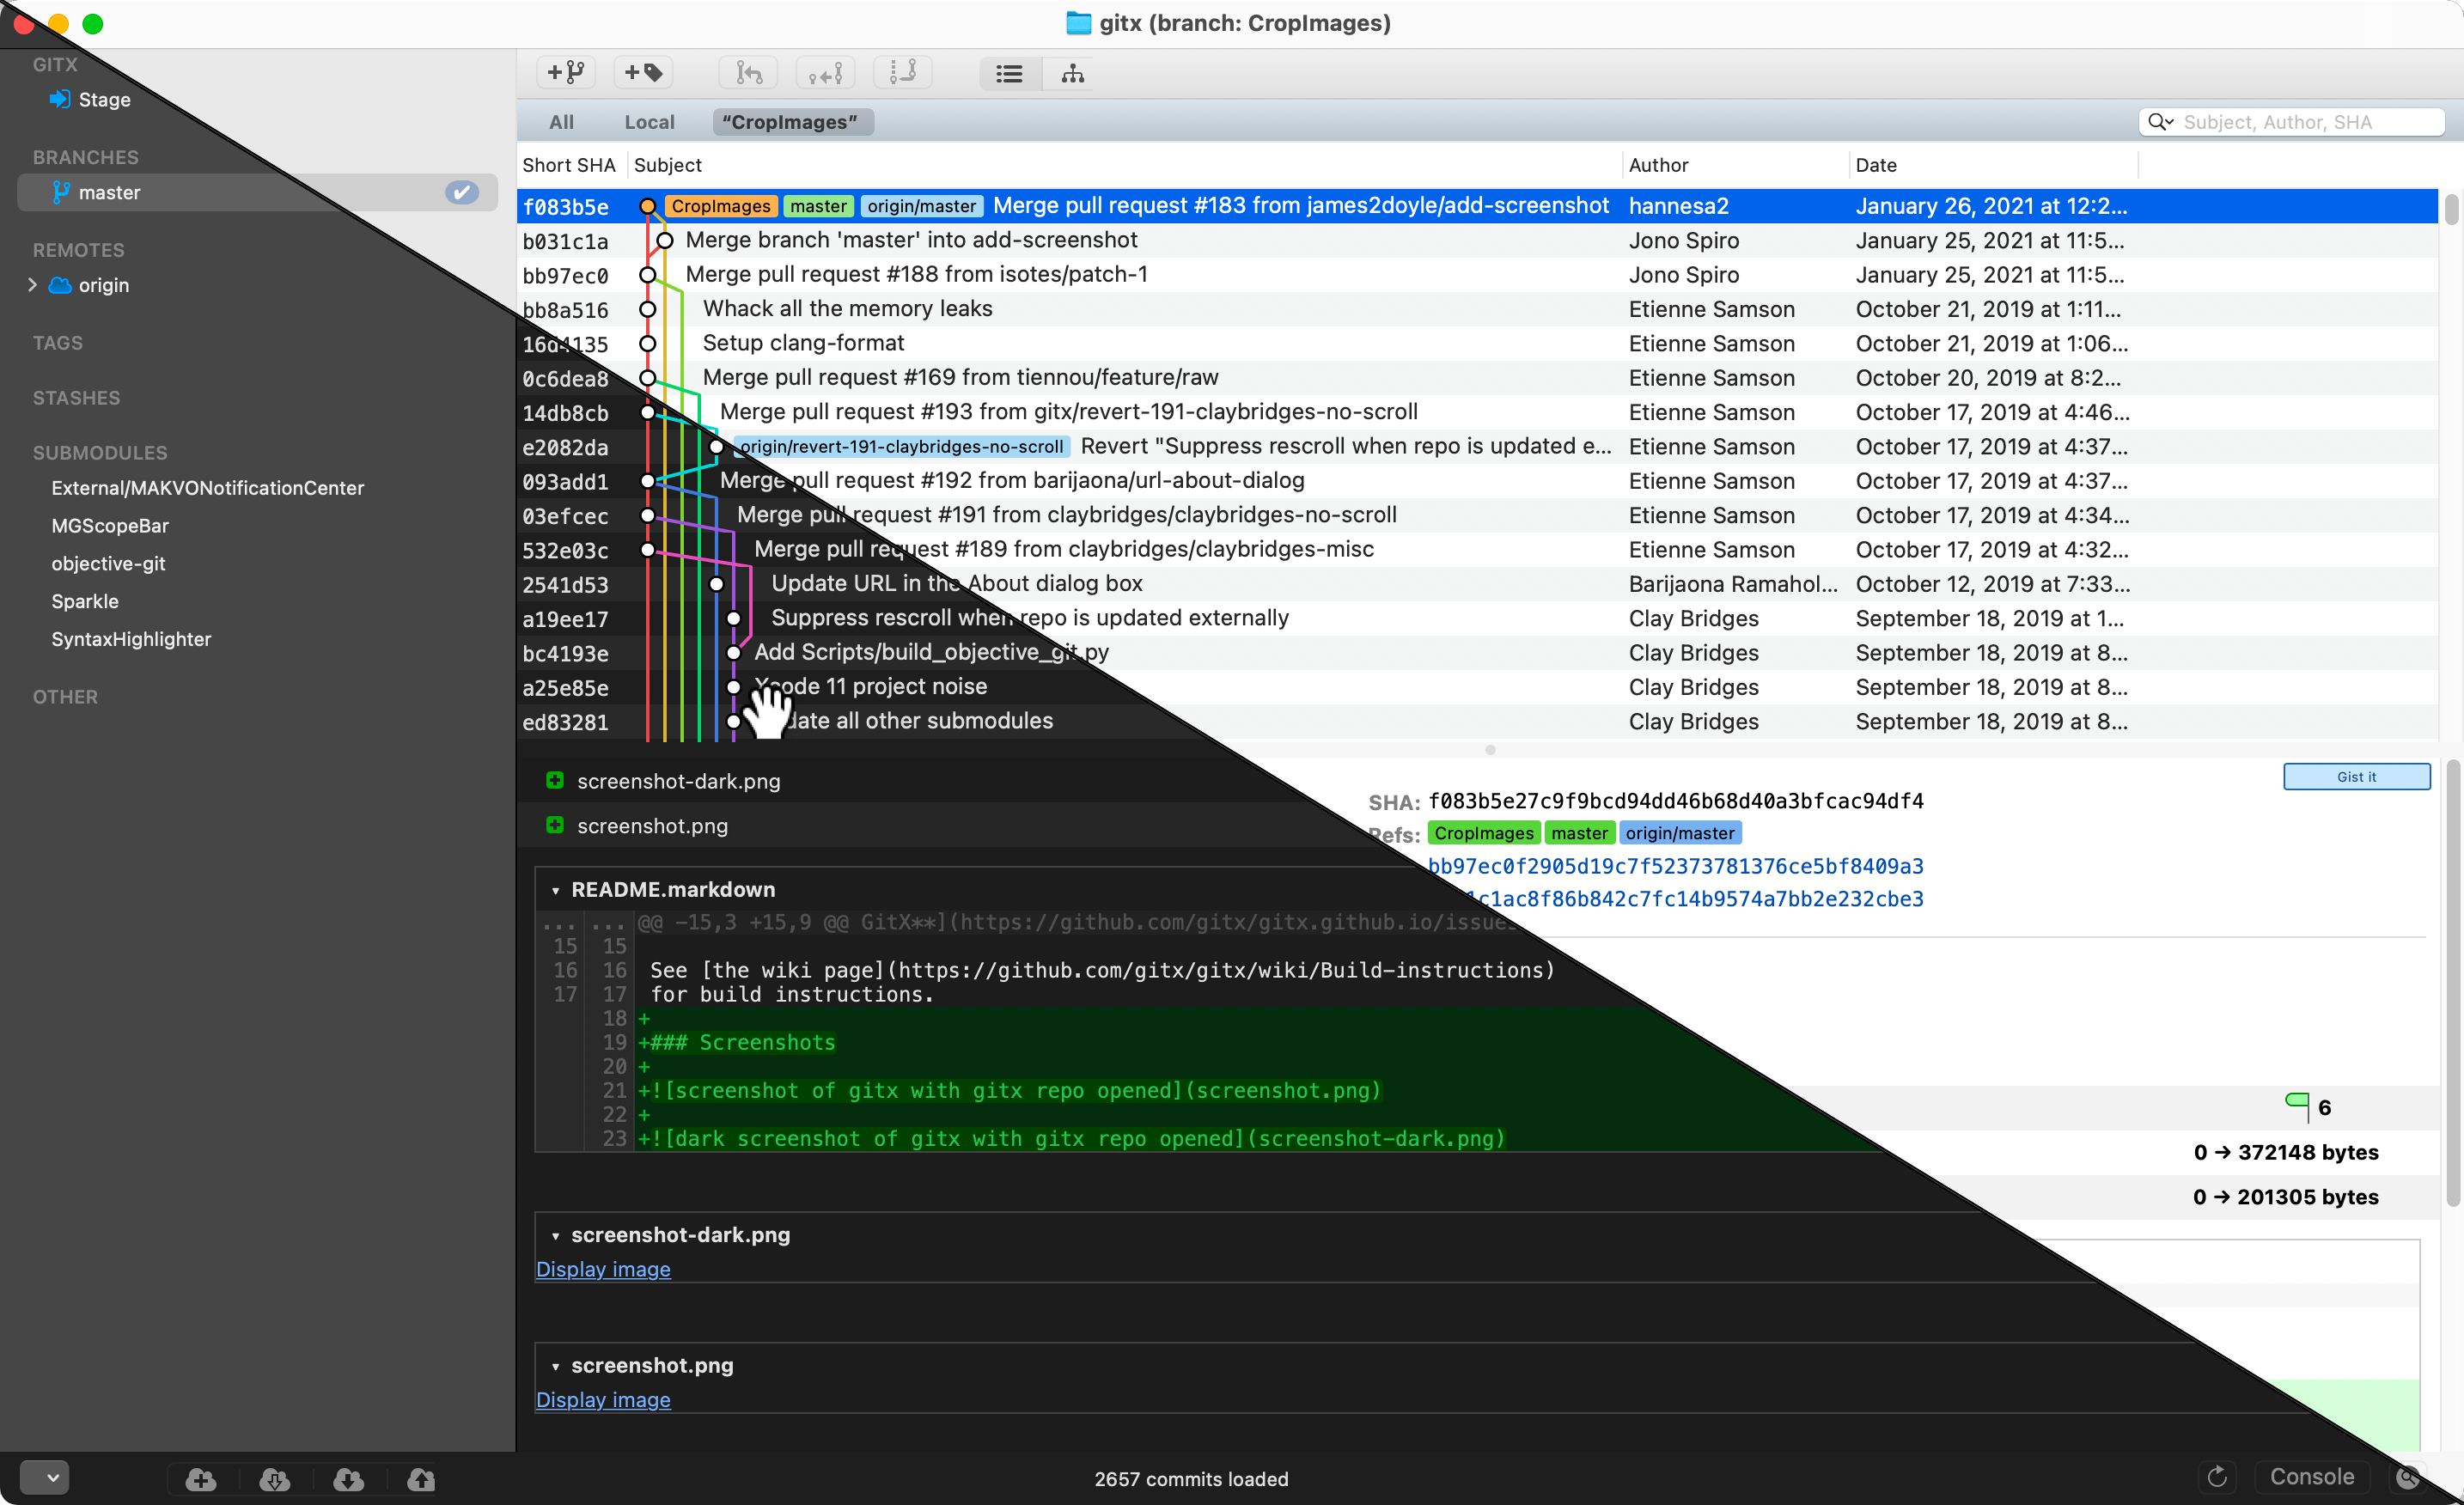The width and height of the screenshot is (2464, 1505).
Task: Open the bottom-left sidebar dropdown menu
Action: click(x=45, y=1477)
